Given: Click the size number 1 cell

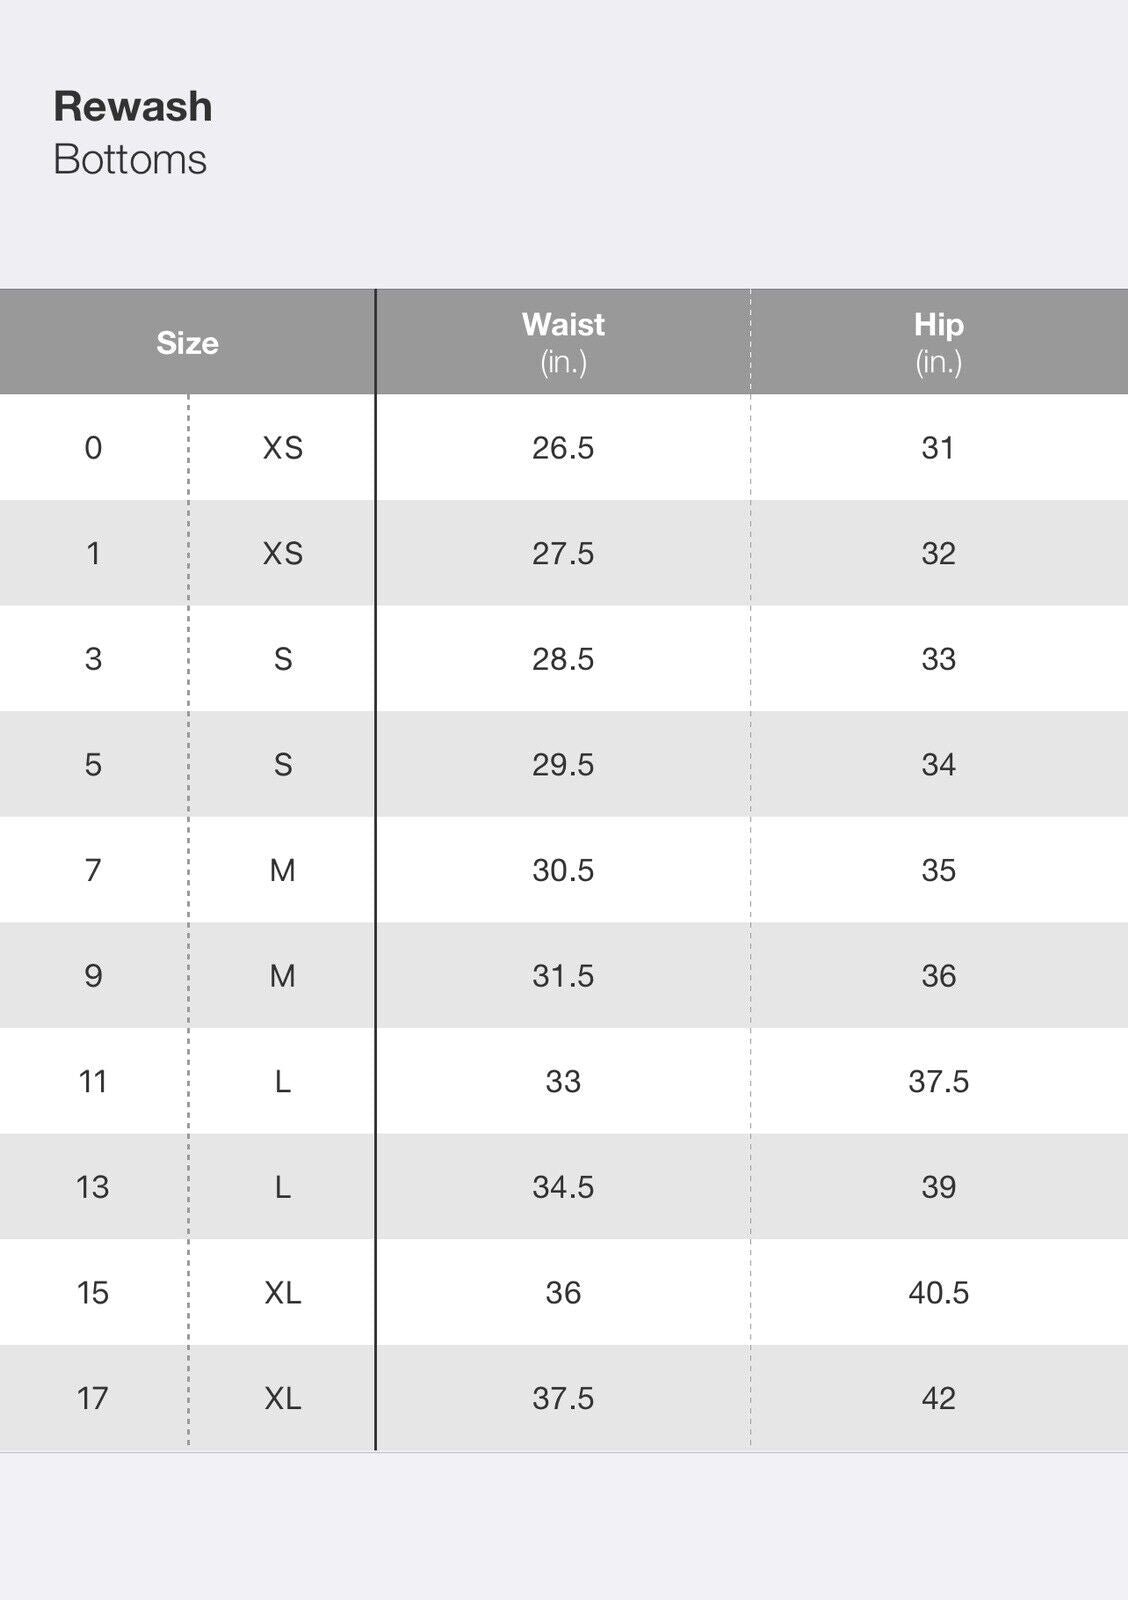Looking at the screenshot, I should point(93,553).
